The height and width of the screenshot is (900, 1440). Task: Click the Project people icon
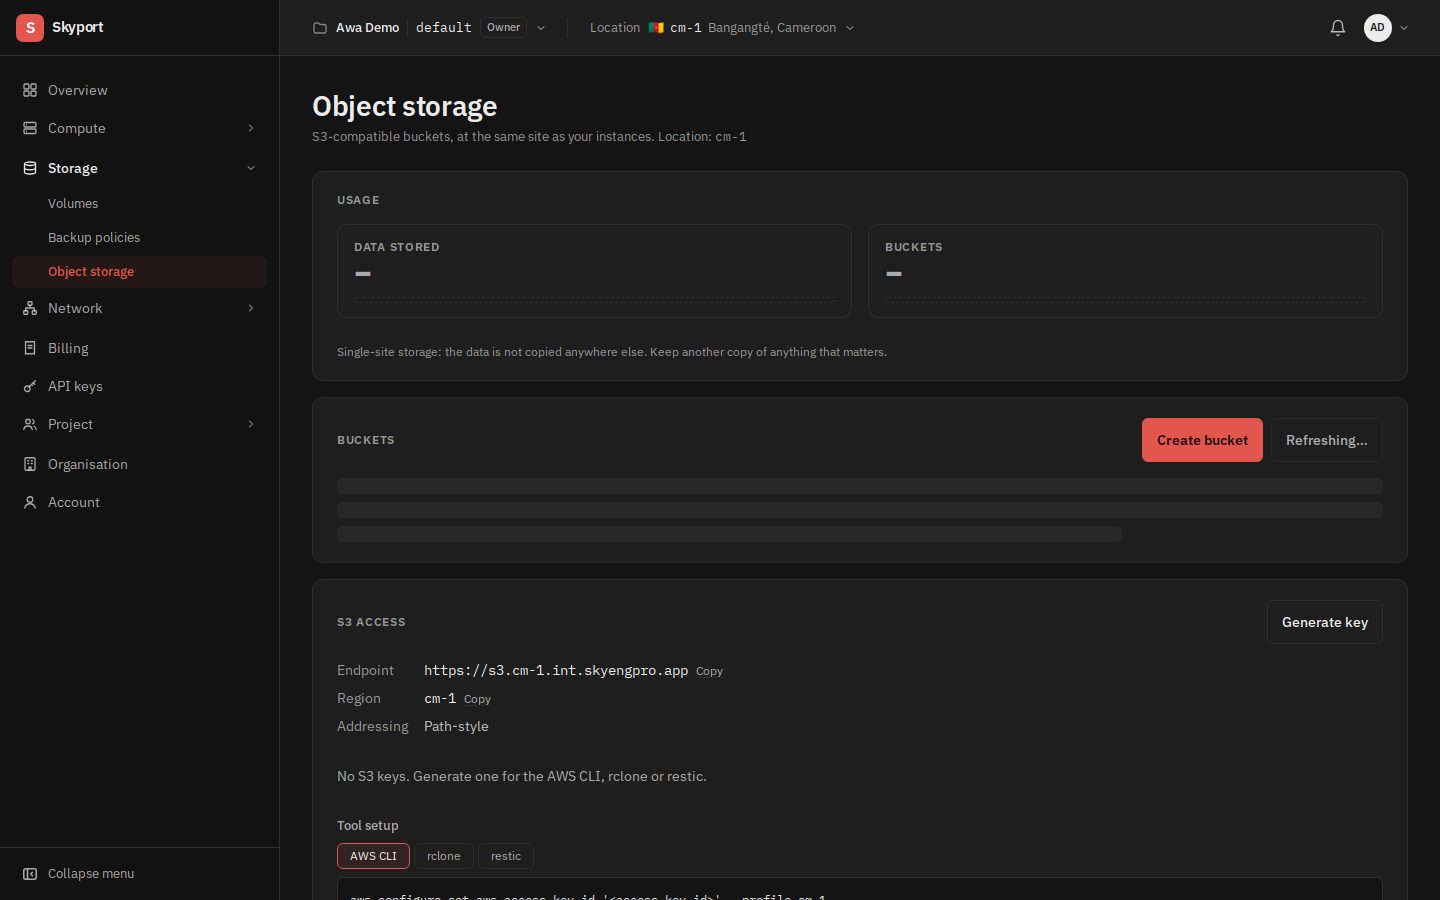point(30,424)
